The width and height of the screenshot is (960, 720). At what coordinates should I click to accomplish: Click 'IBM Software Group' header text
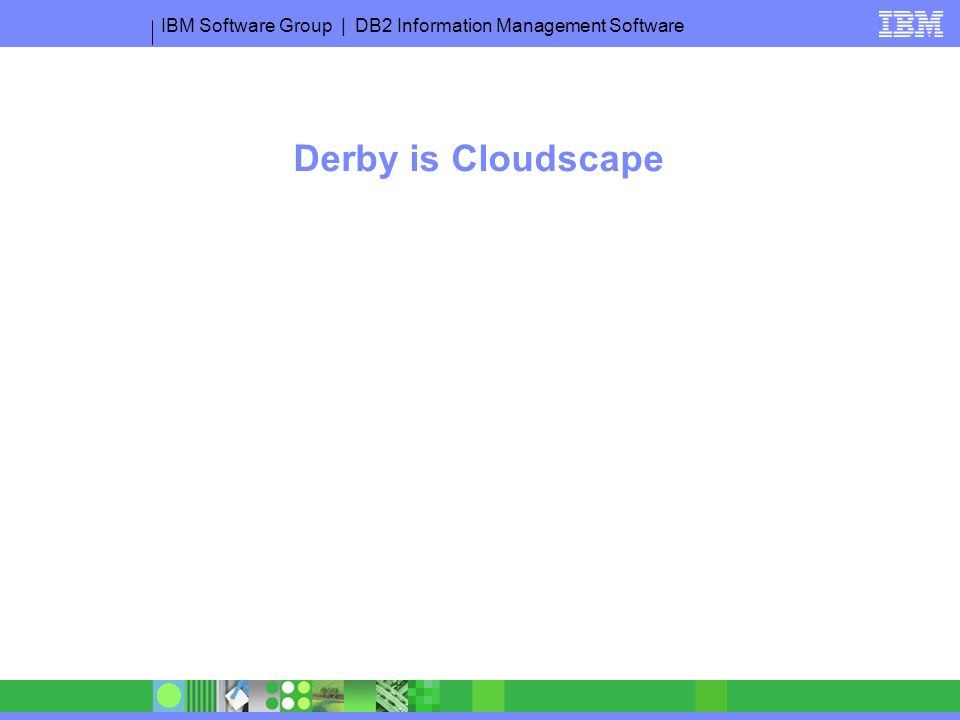click(x=246, y=26)
